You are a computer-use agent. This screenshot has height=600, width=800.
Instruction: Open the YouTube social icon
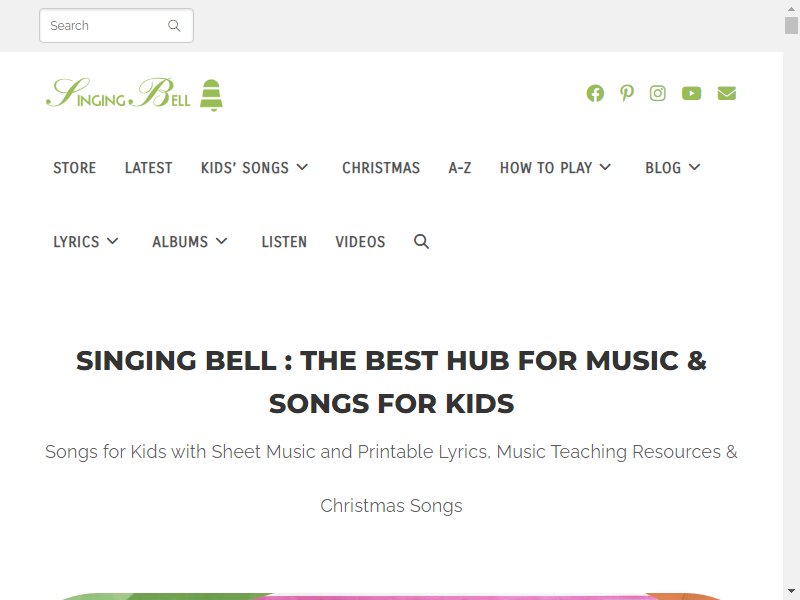click(x=691, y=93)
